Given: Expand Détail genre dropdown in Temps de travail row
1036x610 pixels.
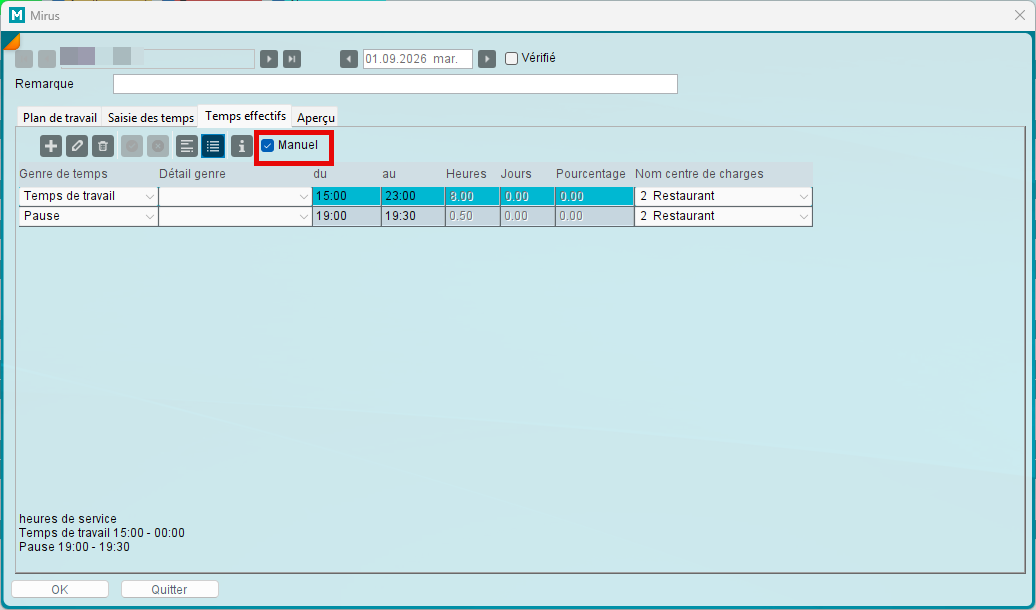Looking at the screenshot, I should pos(303,196).
